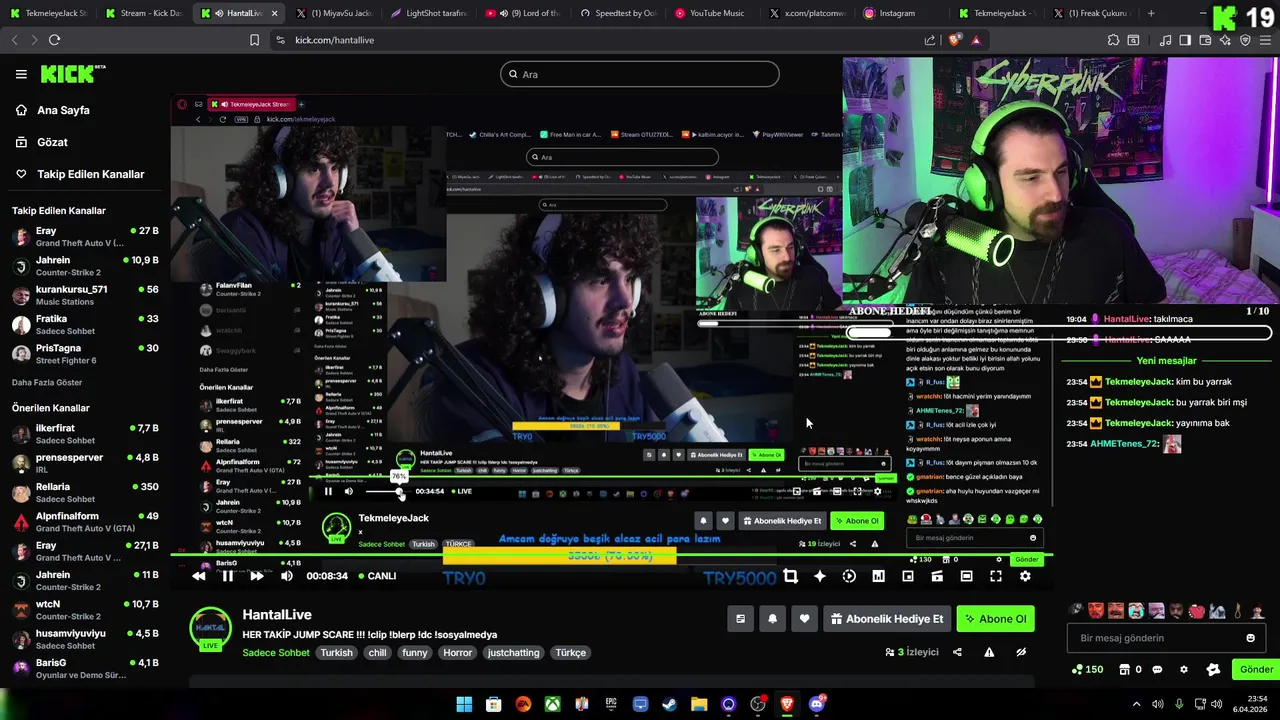
Task: Open PrisTagna channel in sidebar
Action: 85,354
